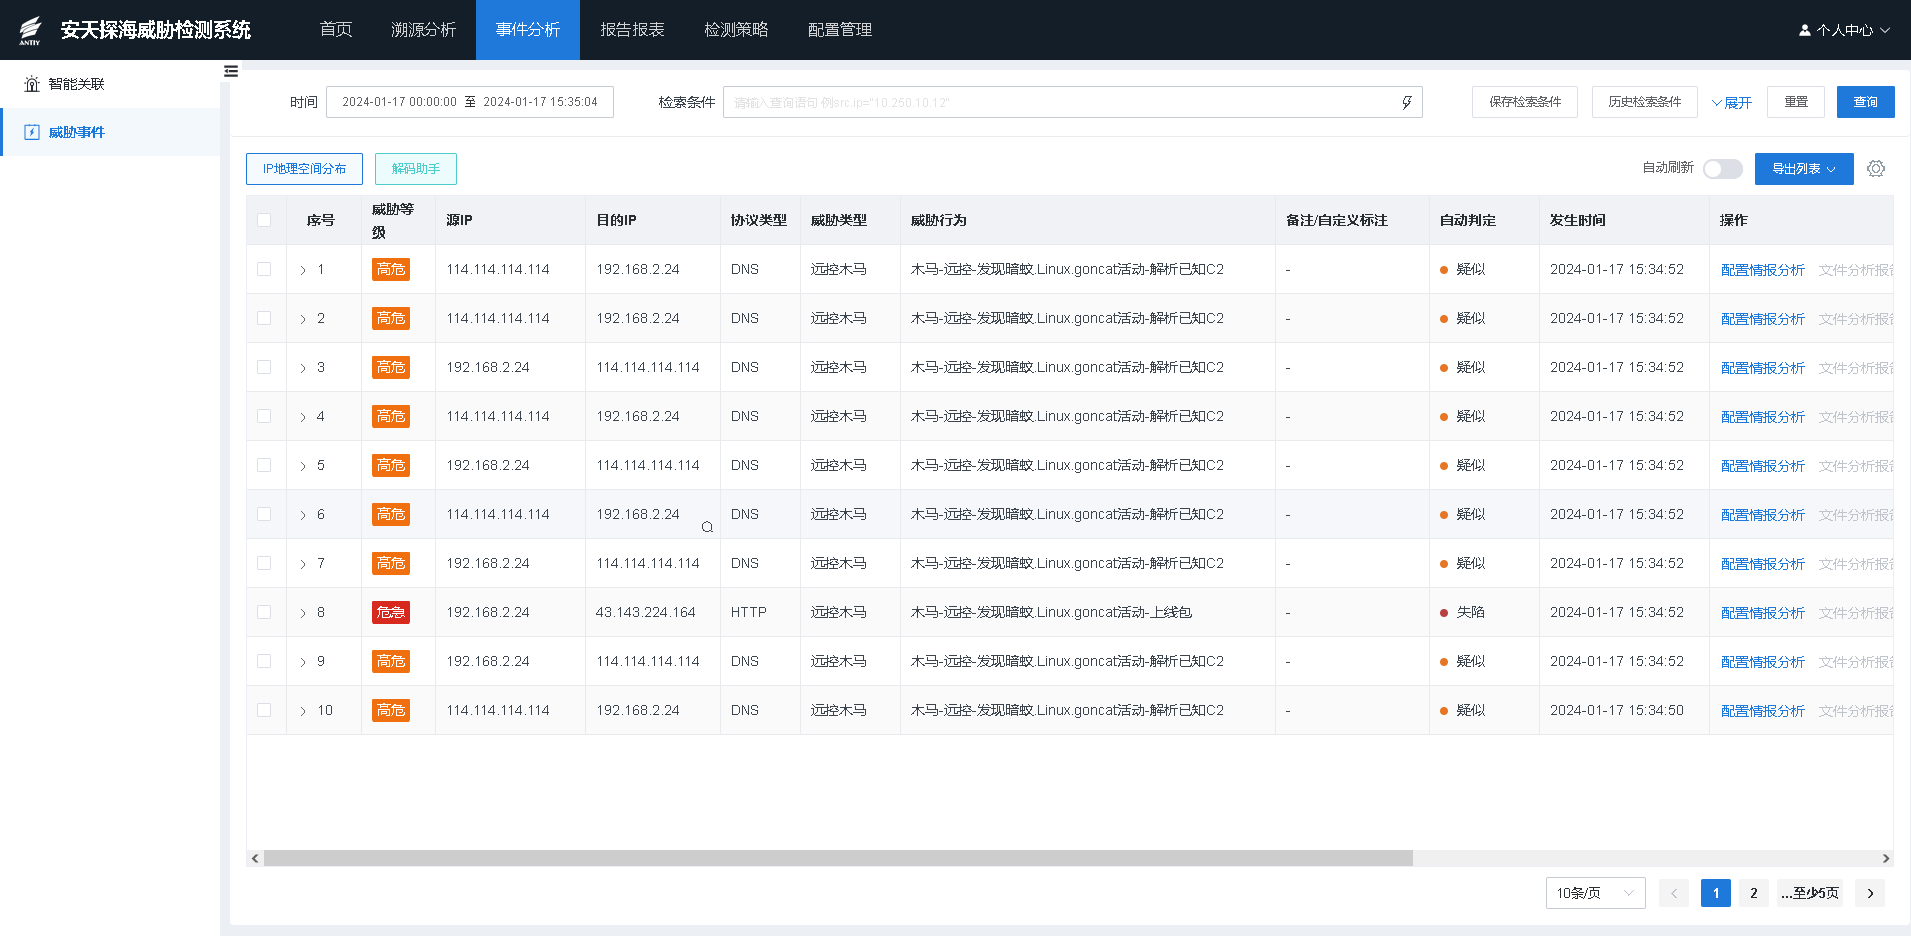The image size is (1911, 936).
Task: Select the checkbox for row 9
Action: [264, 661]
